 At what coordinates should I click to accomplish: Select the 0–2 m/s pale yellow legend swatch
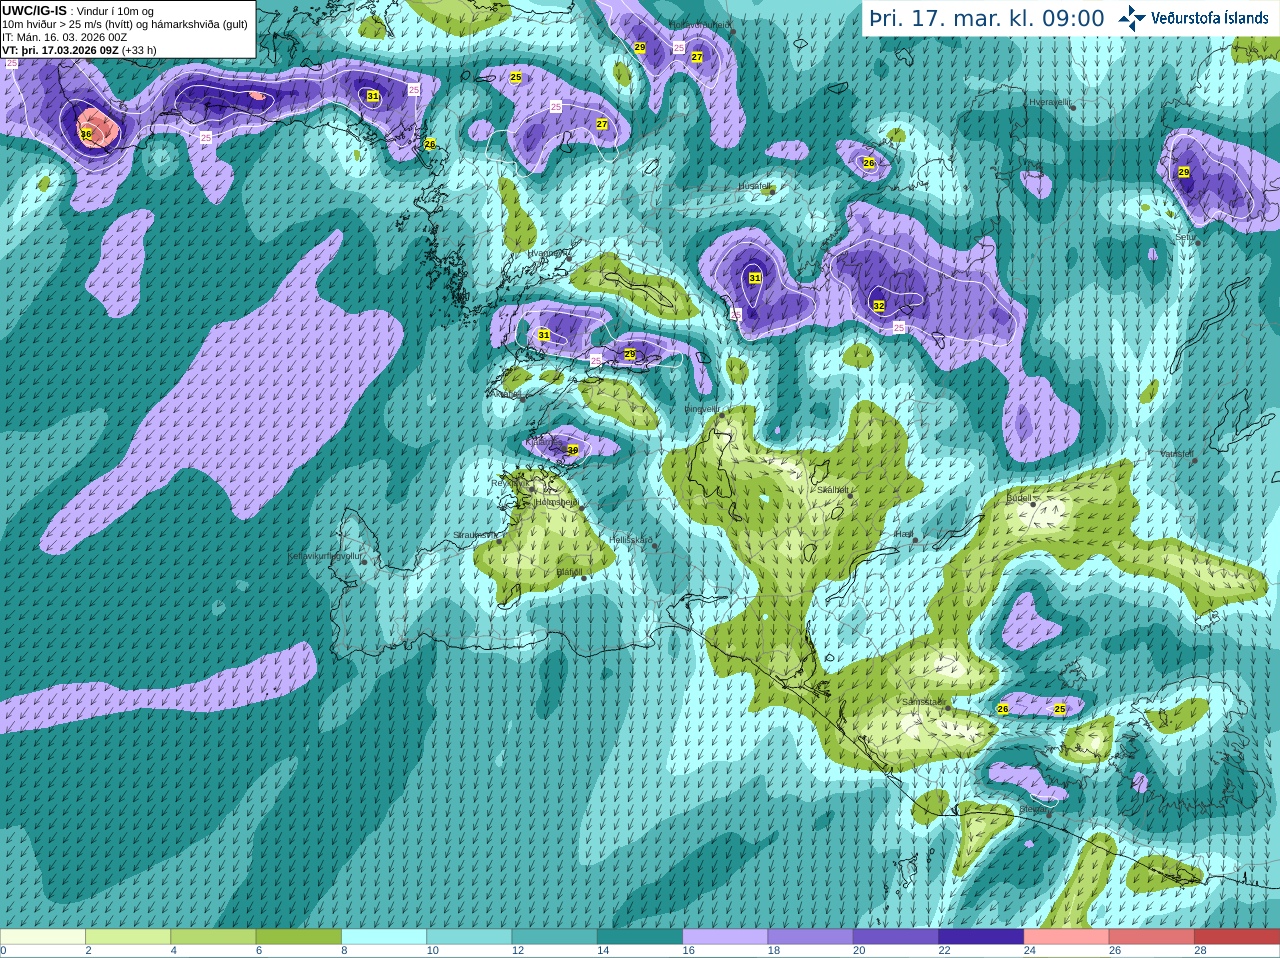(x=43, y=937)
